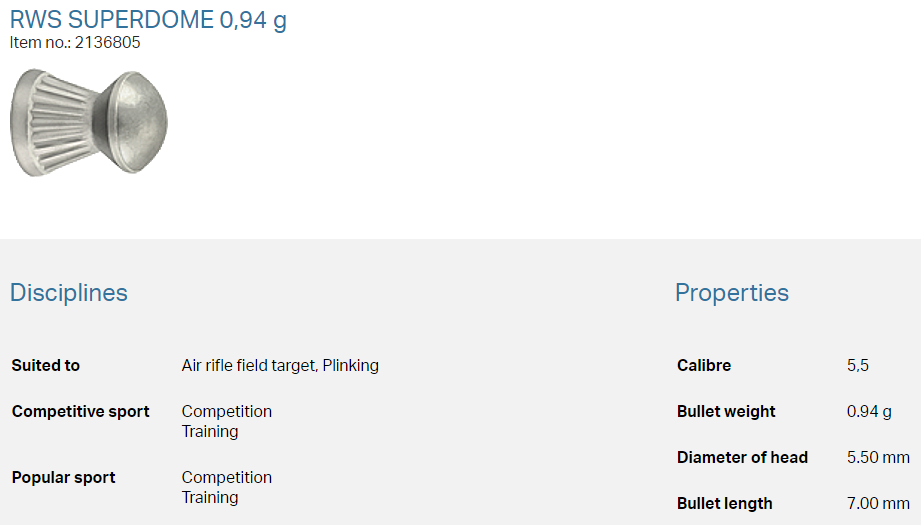Click the Disciplines section heading
The height and width of the screenshot is (525, 921).
pyautogui.click(x=69, y=293)
